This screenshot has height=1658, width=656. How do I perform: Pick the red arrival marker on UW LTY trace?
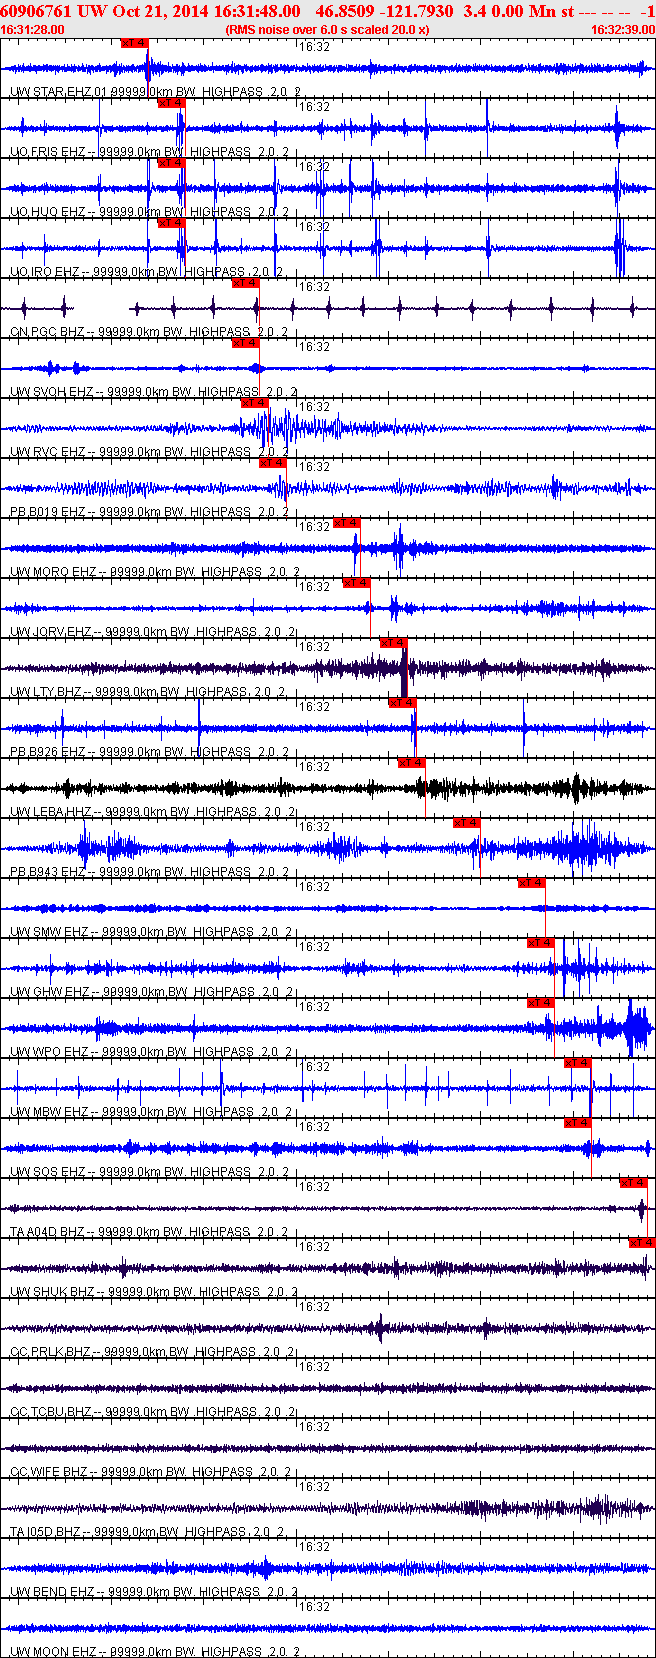393,643
